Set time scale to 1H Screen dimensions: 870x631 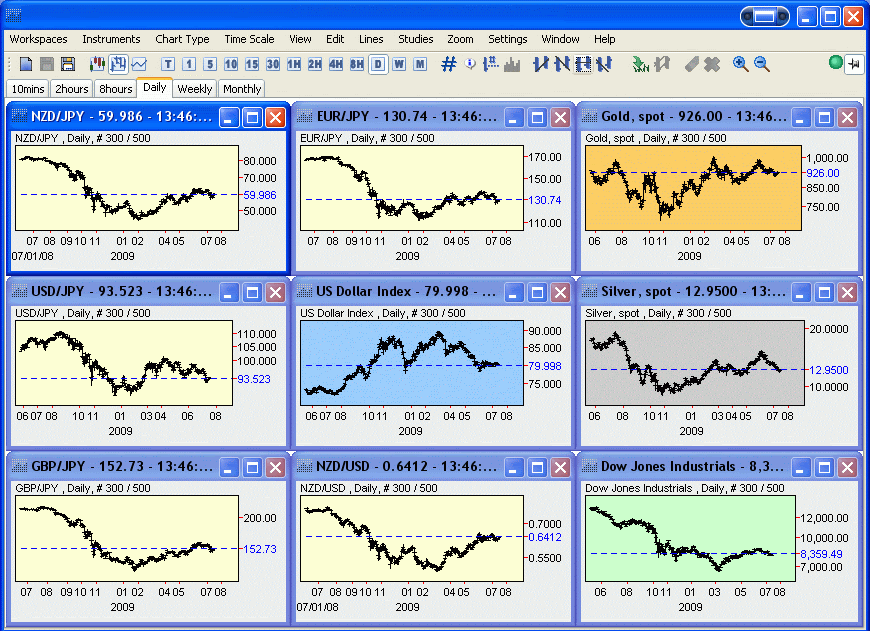point(294,64)
